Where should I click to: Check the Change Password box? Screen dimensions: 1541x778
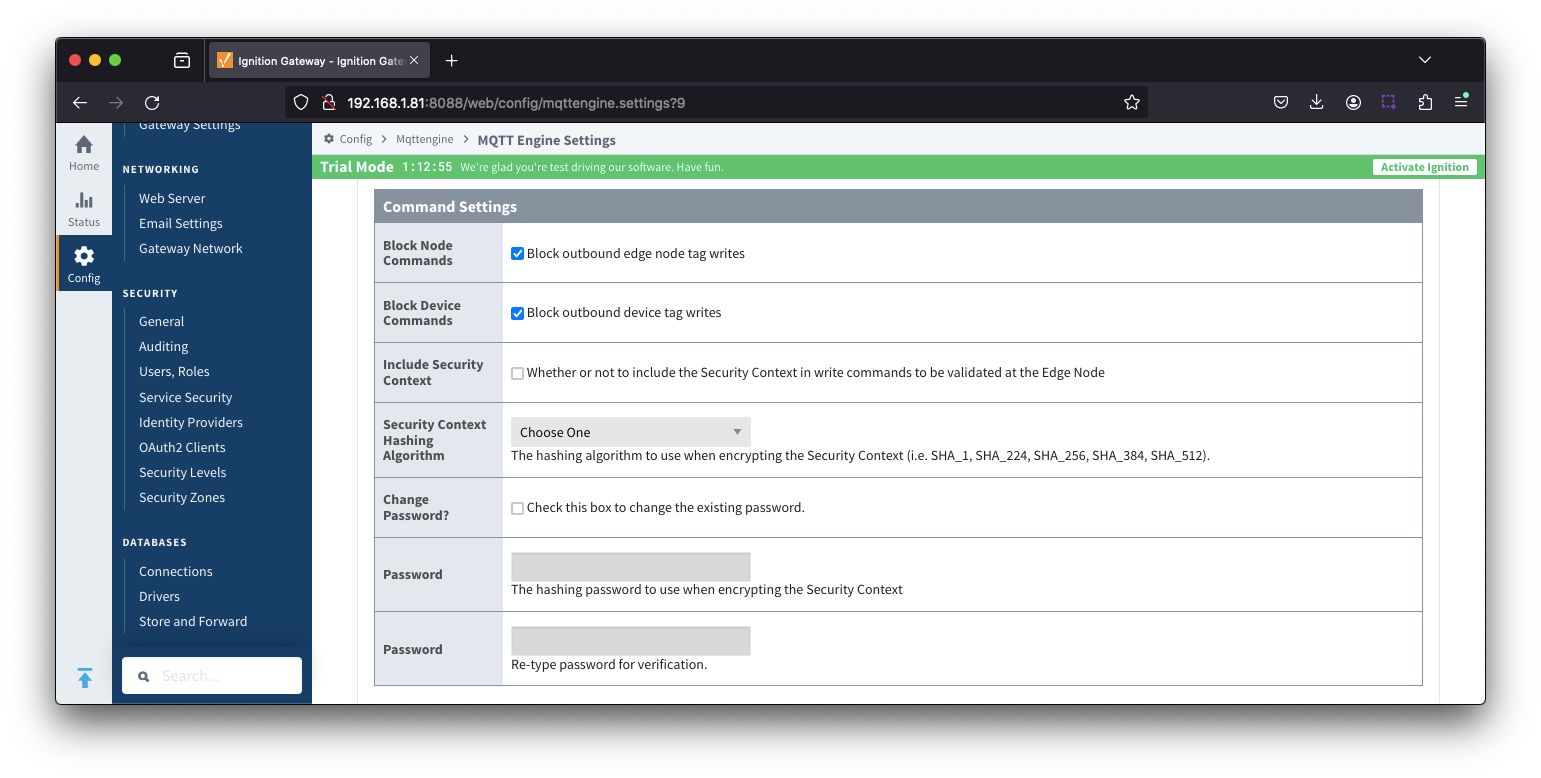[x=517, y=508]
